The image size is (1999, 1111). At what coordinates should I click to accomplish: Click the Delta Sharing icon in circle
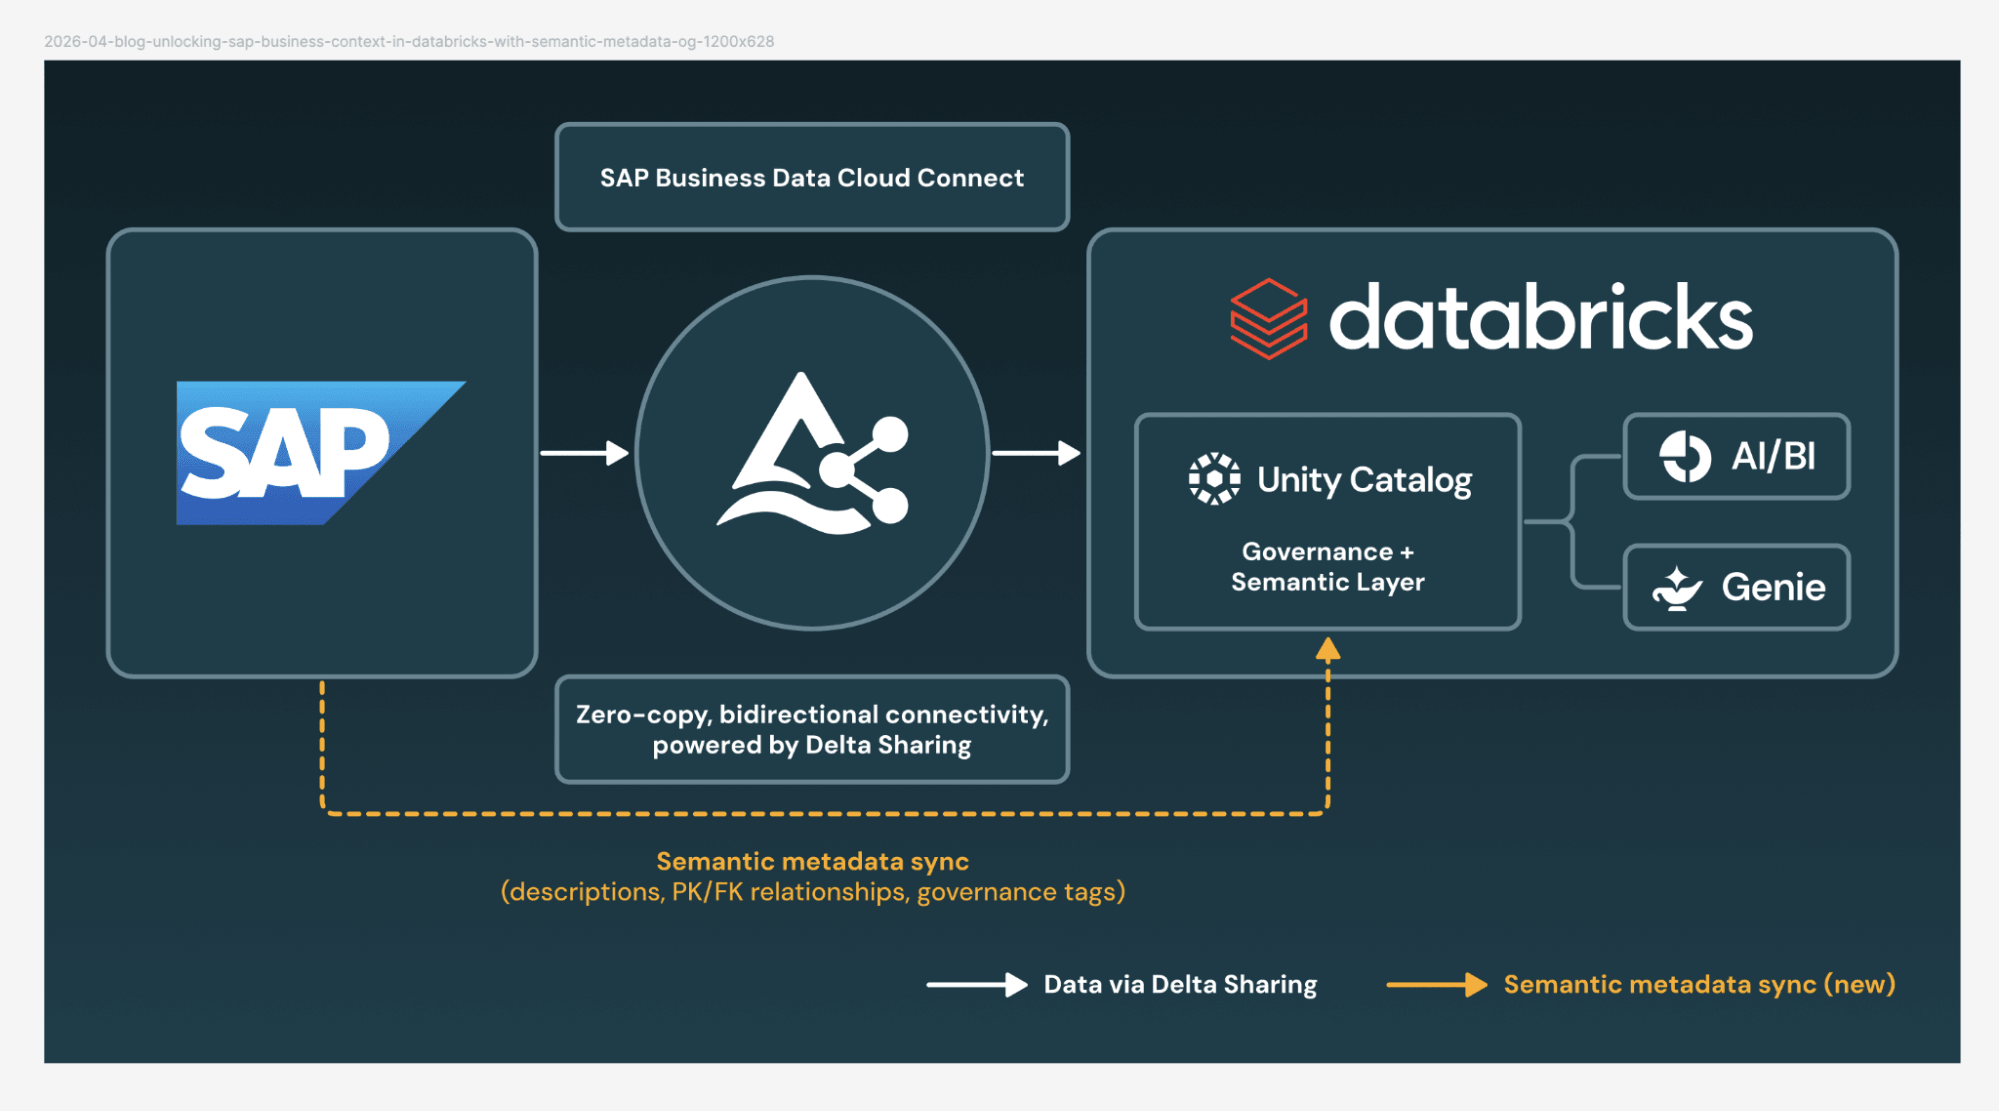tap(812, 454)
